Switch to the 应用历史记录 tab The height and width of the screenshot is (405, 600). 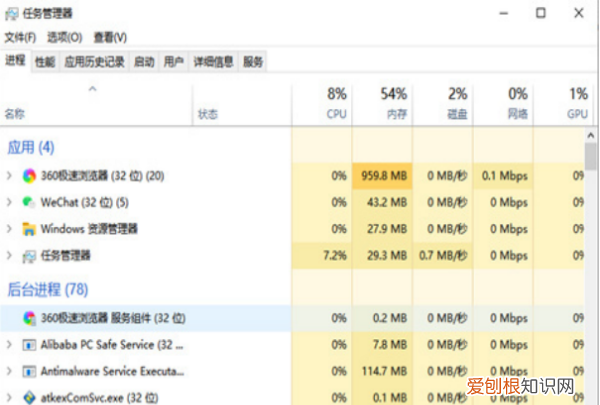[95, 61]
